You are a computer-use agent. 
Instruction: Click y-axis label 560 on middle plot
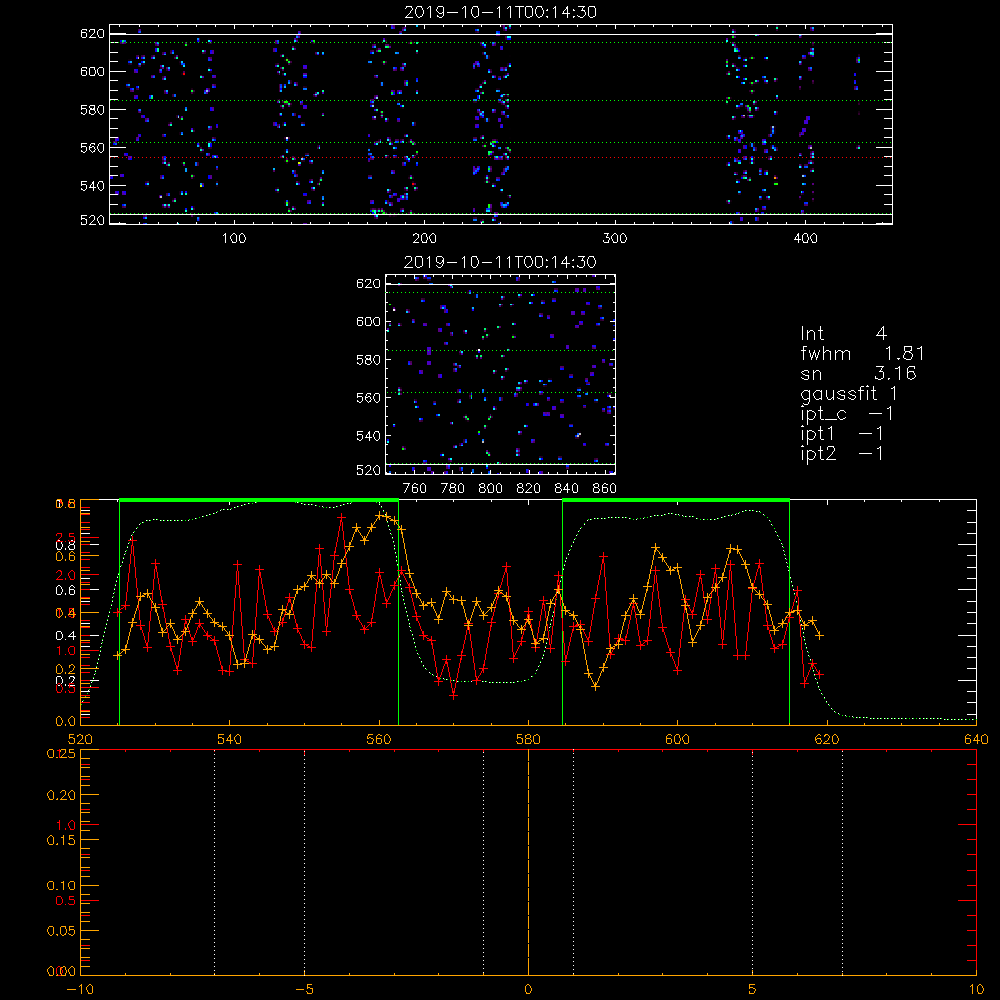tap(368, 398)
